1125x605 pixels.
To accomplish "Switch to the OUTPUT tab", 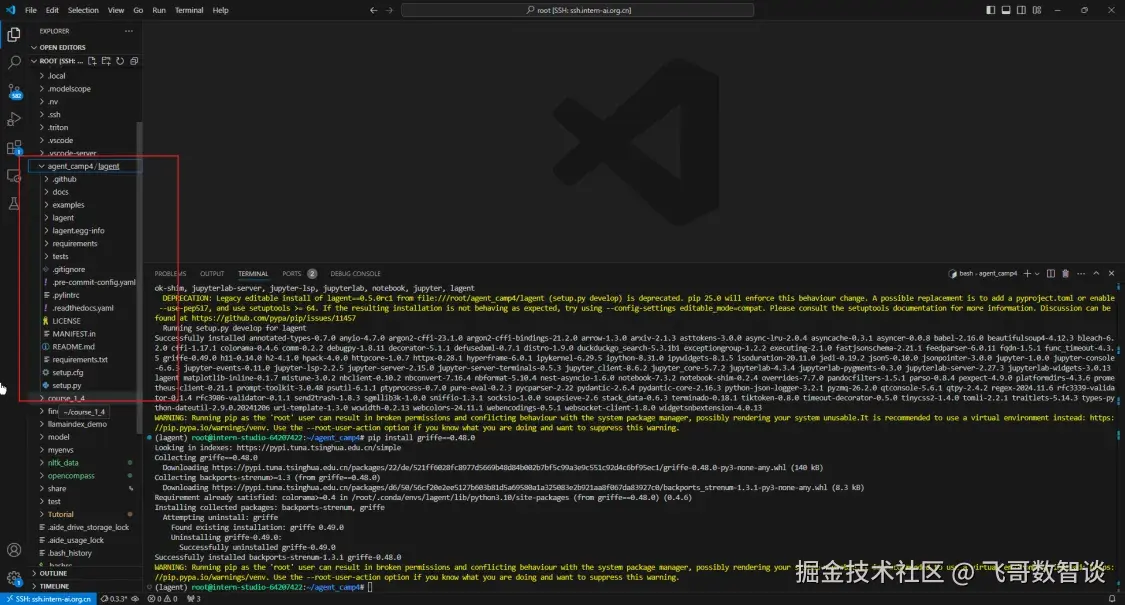I will pos(212,273).
